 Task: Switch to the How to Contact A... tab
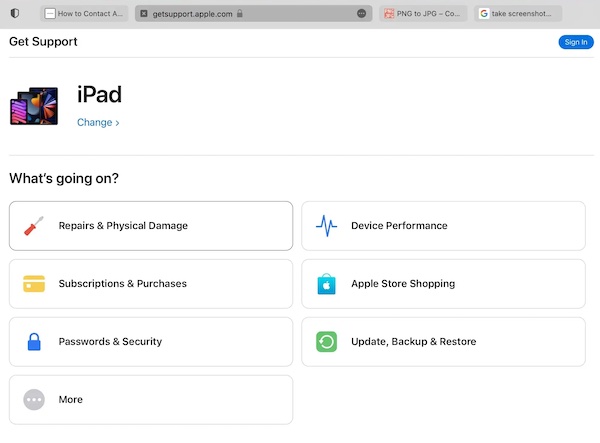coord(84,13)
